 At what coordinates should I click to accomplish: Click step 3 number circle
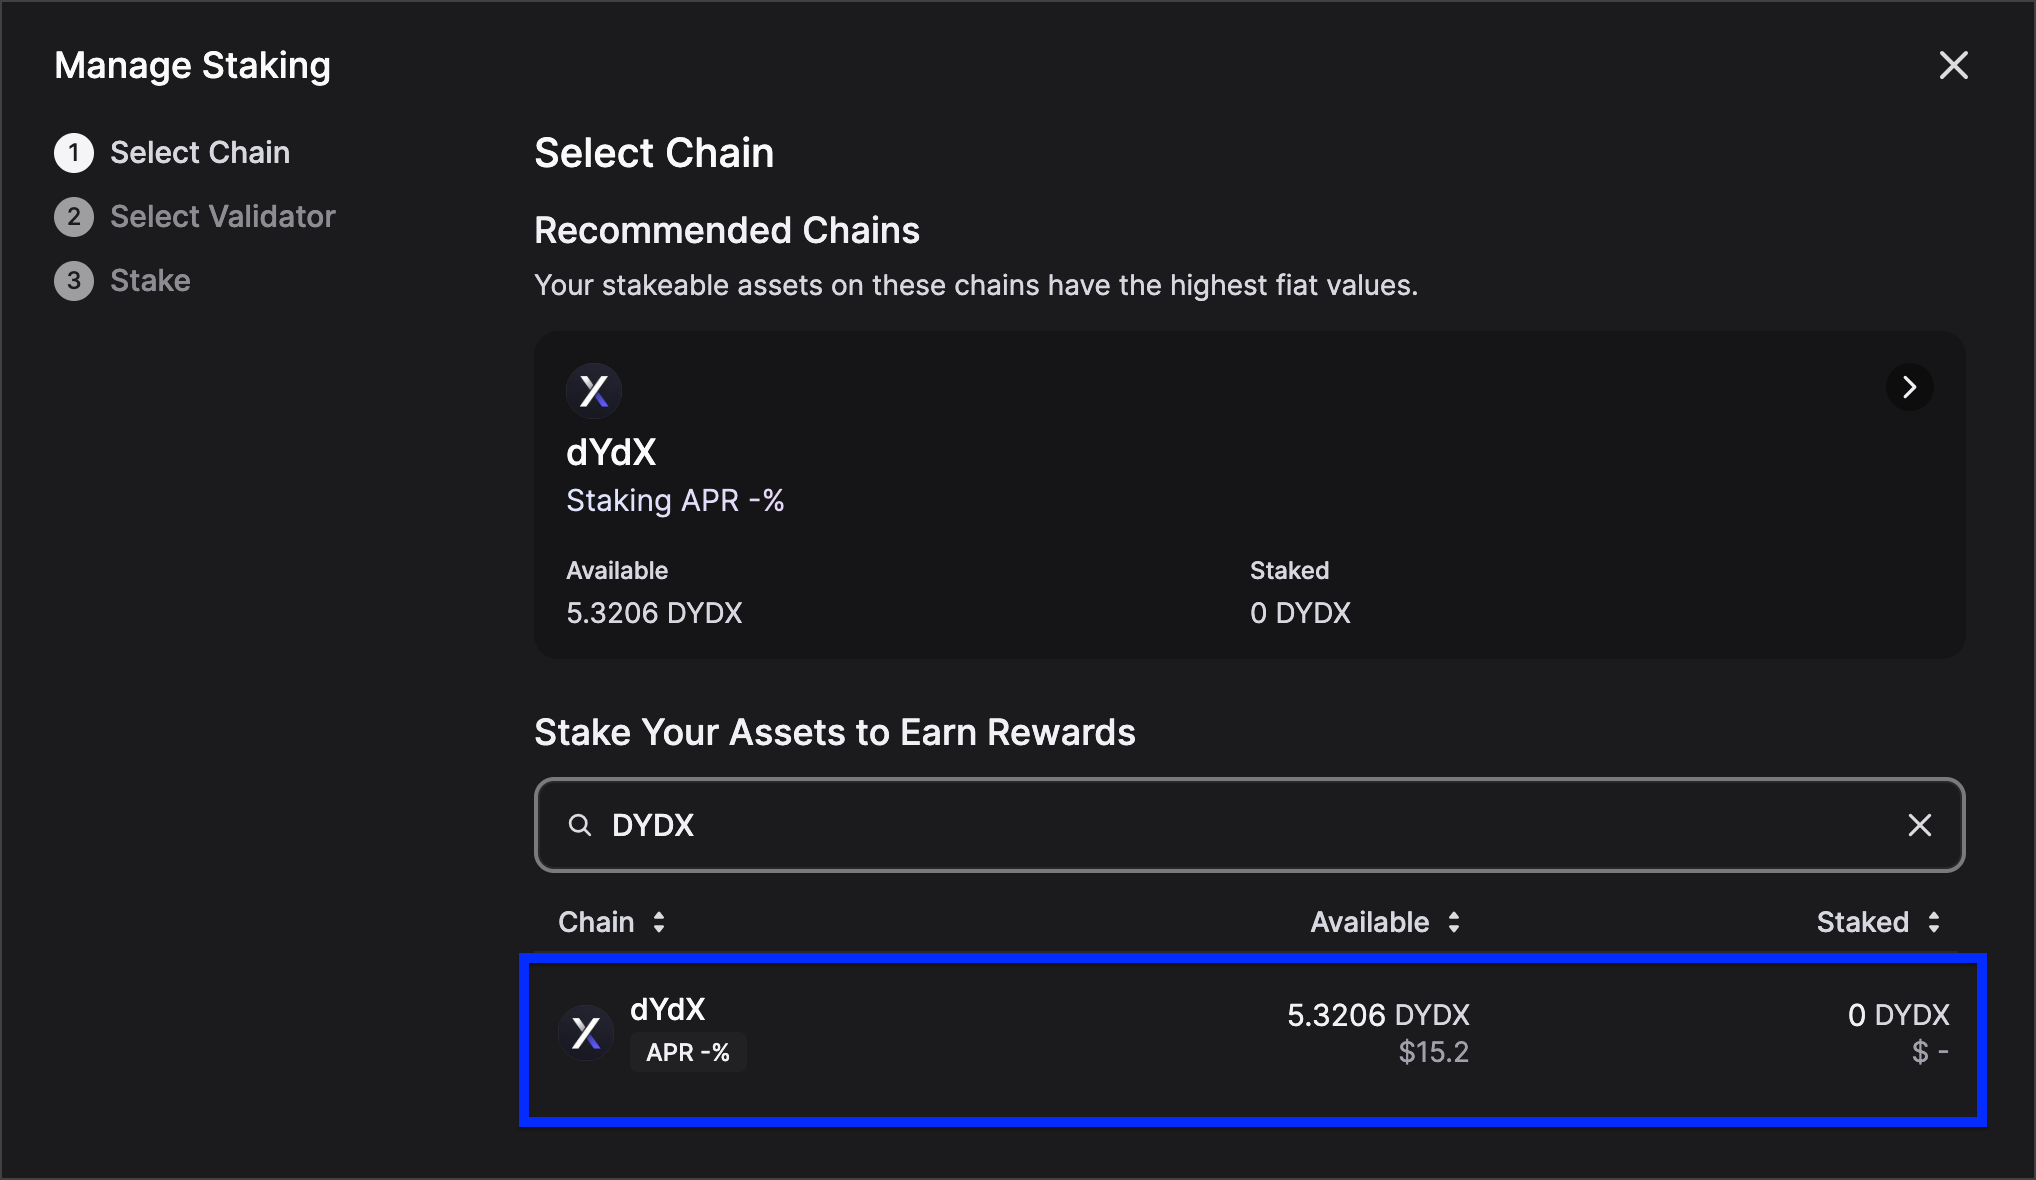pyautogui.click(x=74, y=281)
